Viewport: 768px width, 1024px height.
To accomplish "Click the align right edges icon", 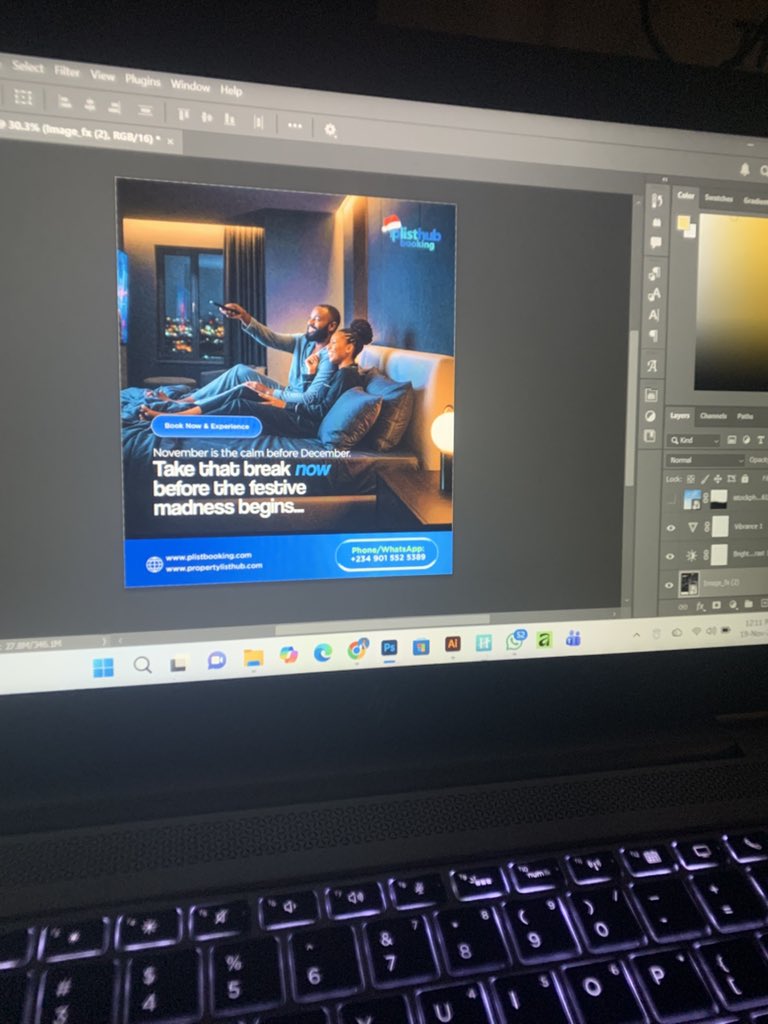I will (114, 107).
